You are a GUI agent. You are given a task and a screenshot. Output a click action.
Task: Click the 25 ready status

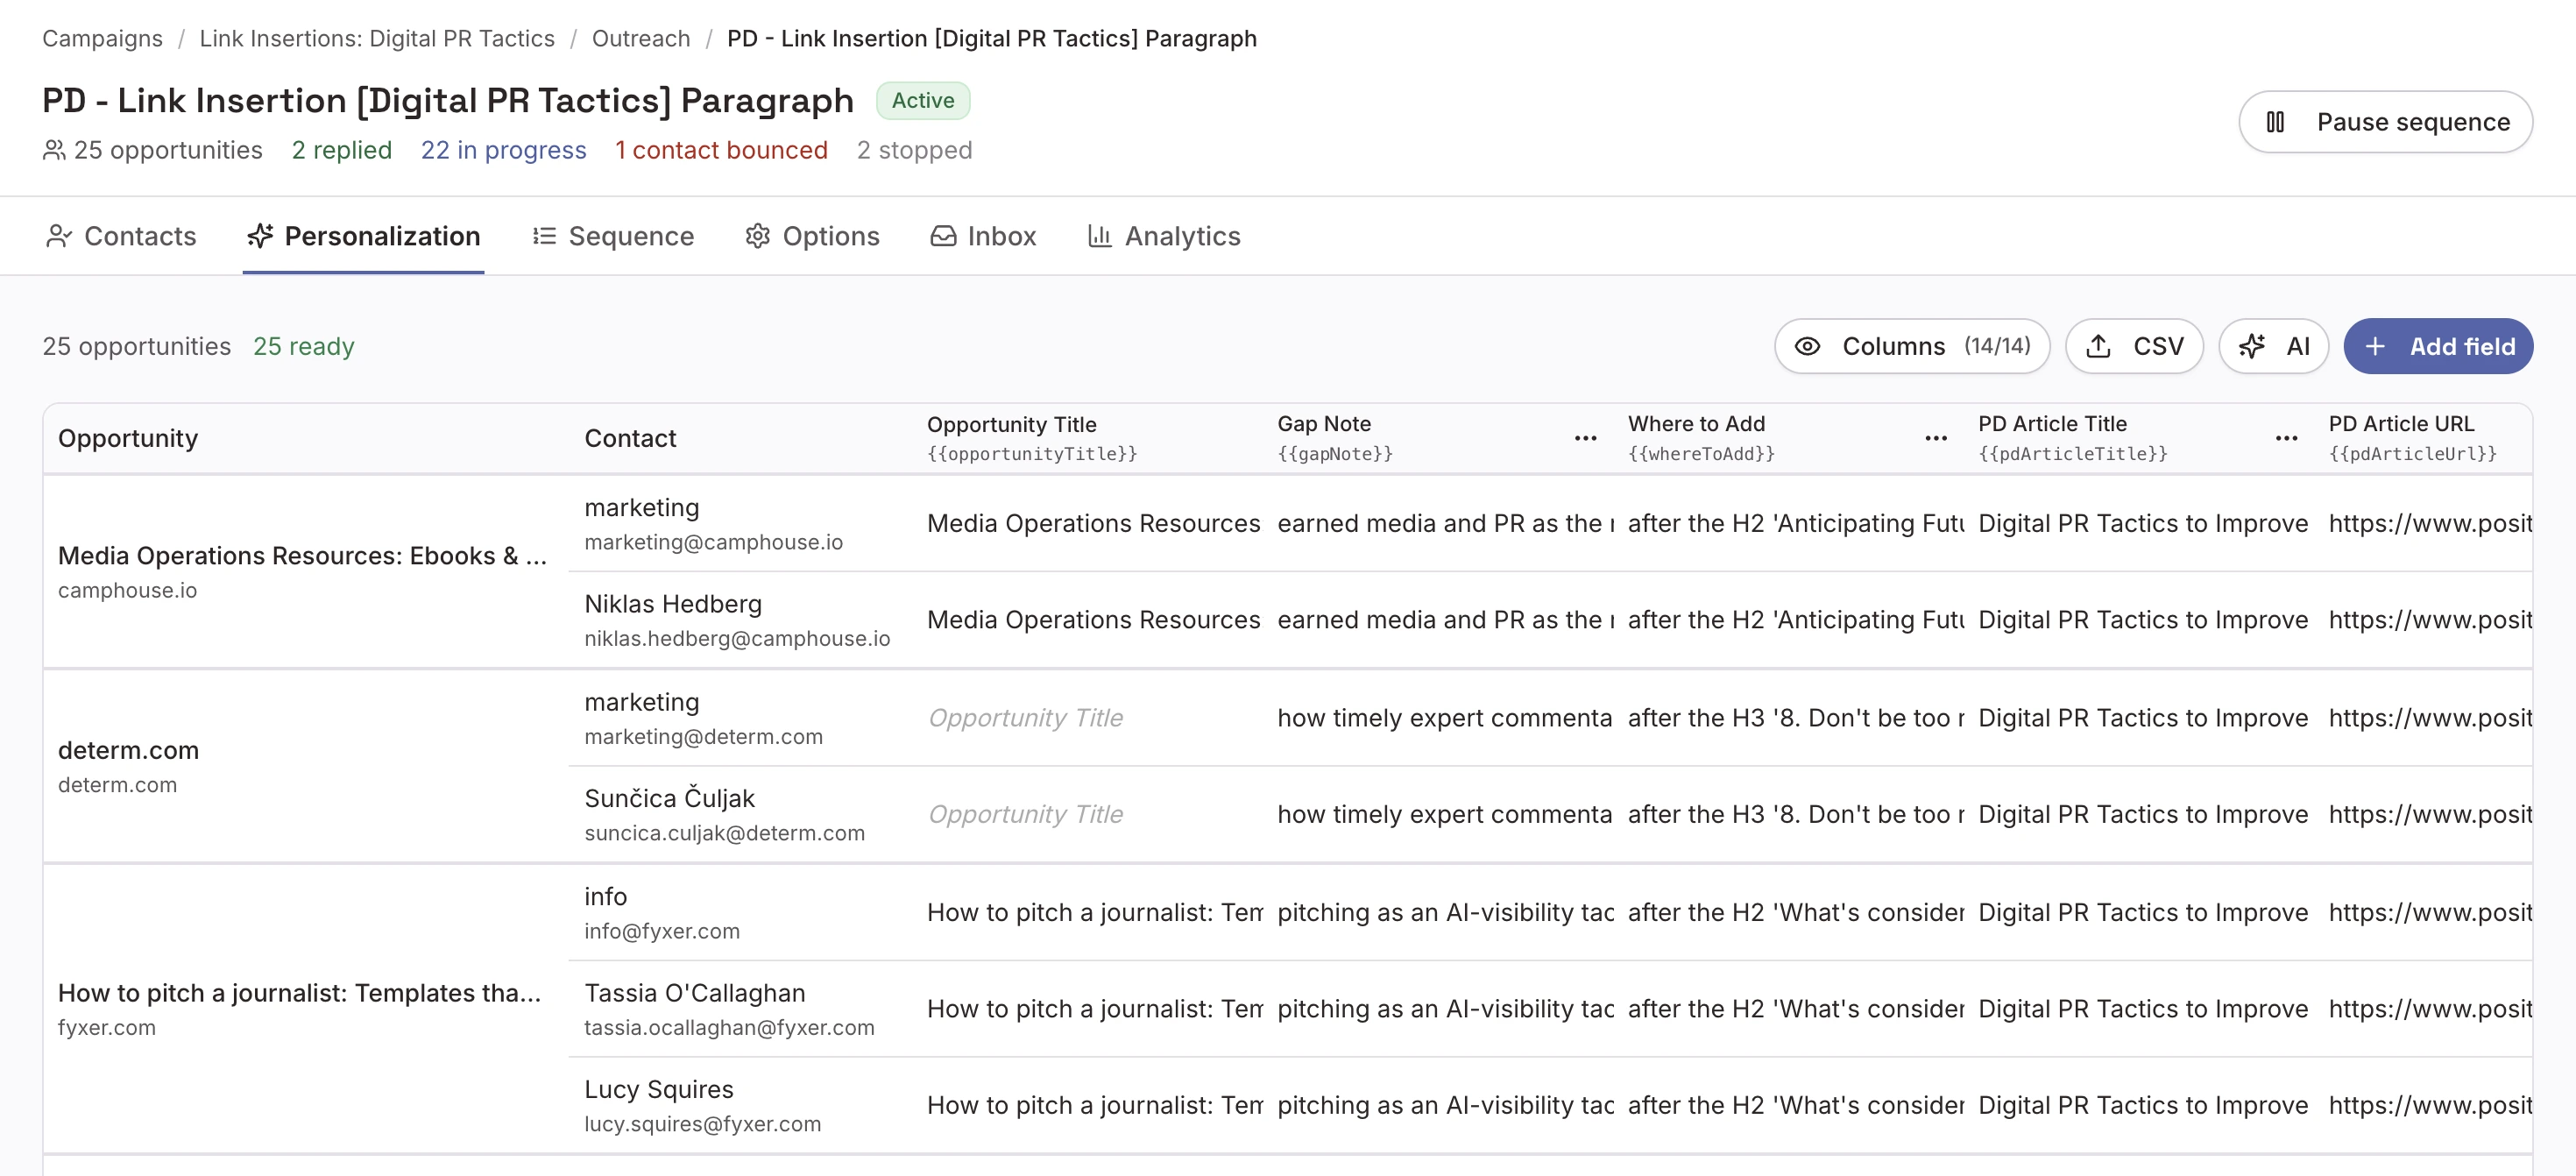(x=304, y=346)
